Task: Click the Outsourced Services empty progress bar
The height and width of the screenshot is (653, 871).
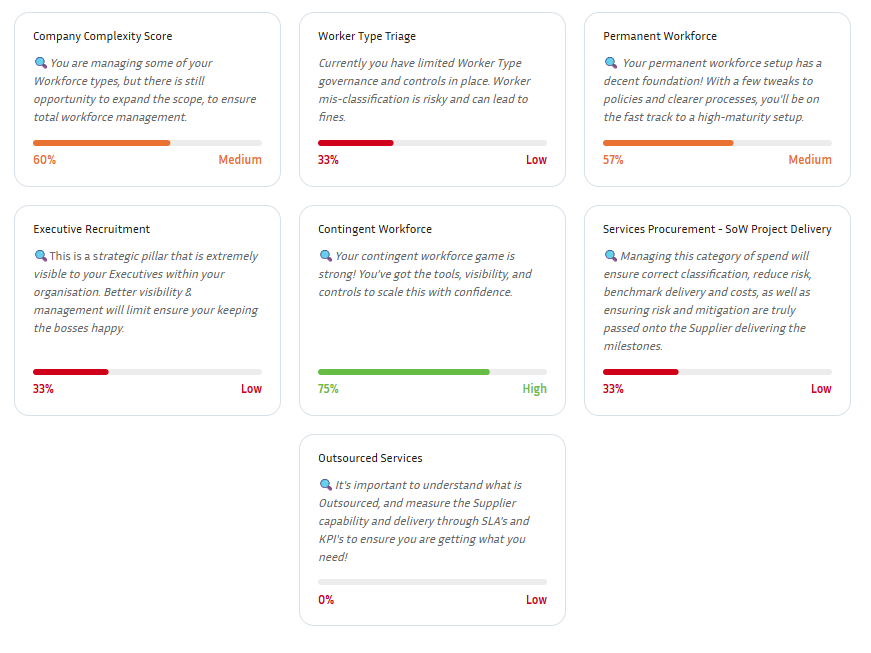Action: [x=432, y=581]
